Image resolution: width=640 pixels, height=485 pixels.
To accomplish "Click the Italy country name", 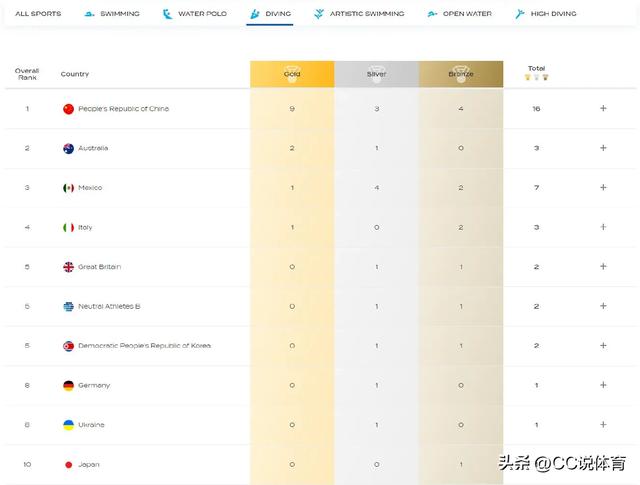I will 85,227.
